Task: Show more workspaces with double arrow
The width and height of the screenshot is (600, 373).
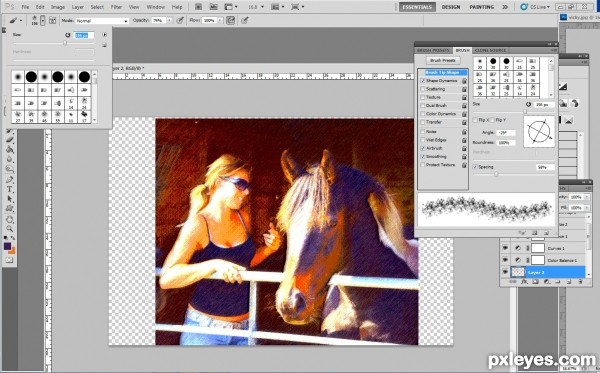Action: [x=505, y=7]
